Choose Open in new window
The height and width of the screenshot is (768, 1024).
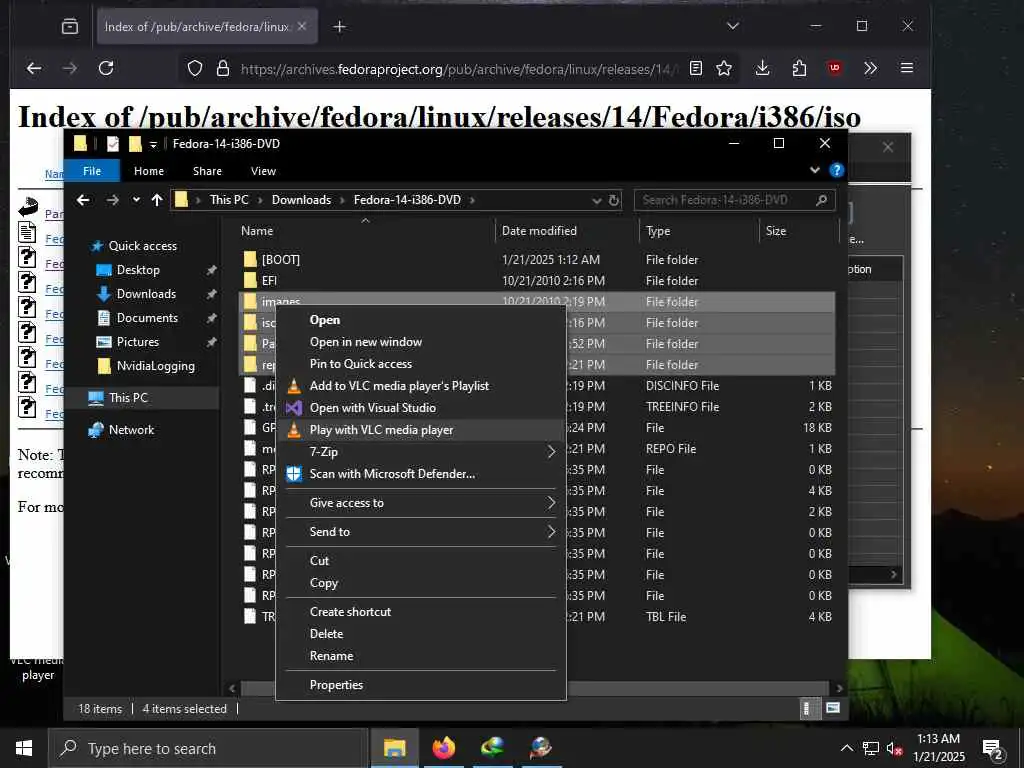tap(366, 342)
